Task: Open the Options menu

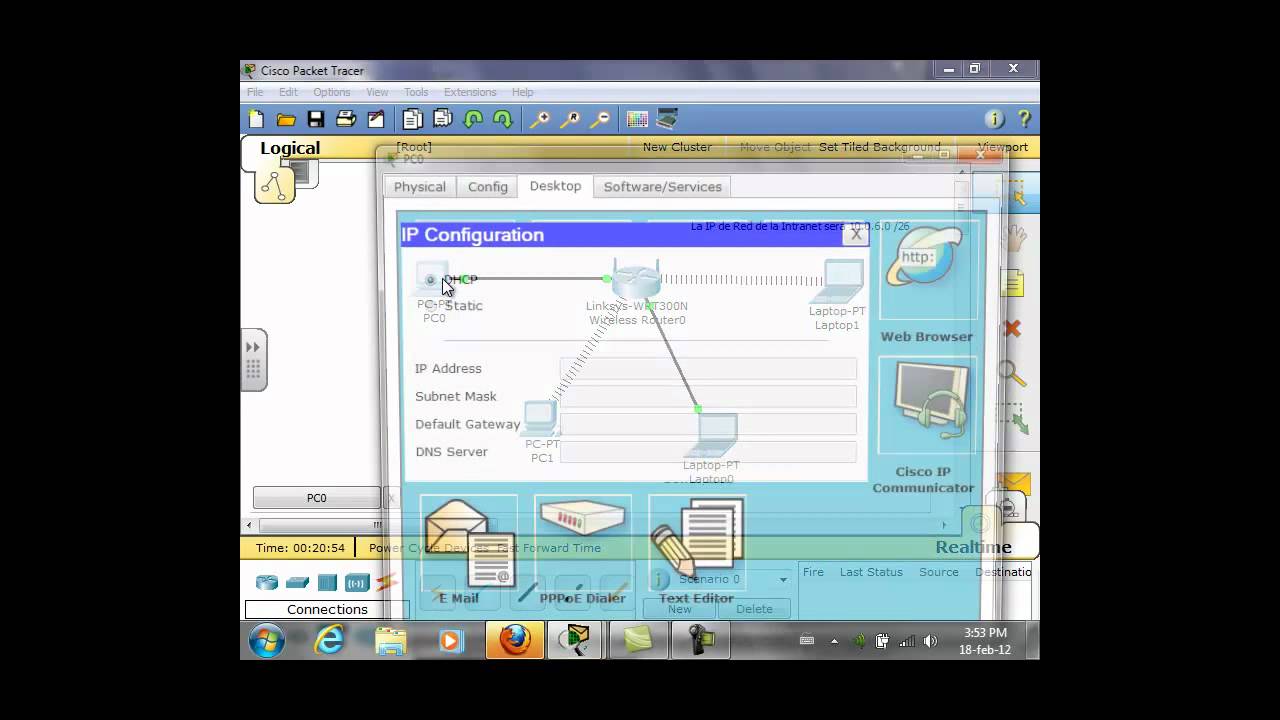Action: coord(332,92)
